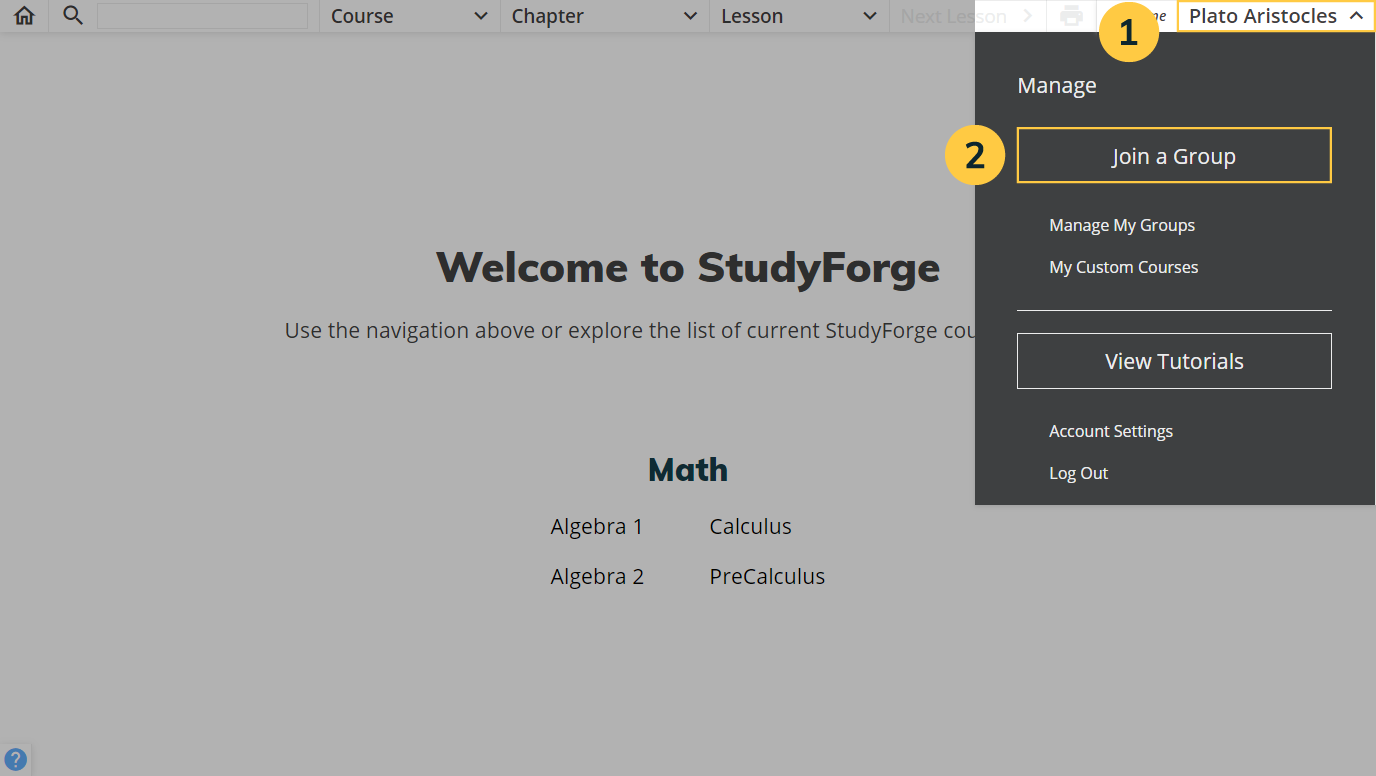Open Manage My Groups
1376x776 pixels.
tap(1122, 225)
